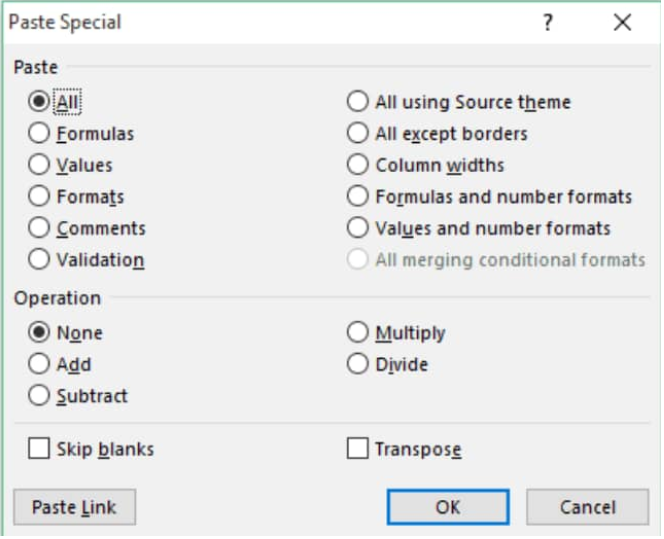Screen dimensions: 664x539
Task: Open the help question mark icon
Action: (x=549, y=22)
